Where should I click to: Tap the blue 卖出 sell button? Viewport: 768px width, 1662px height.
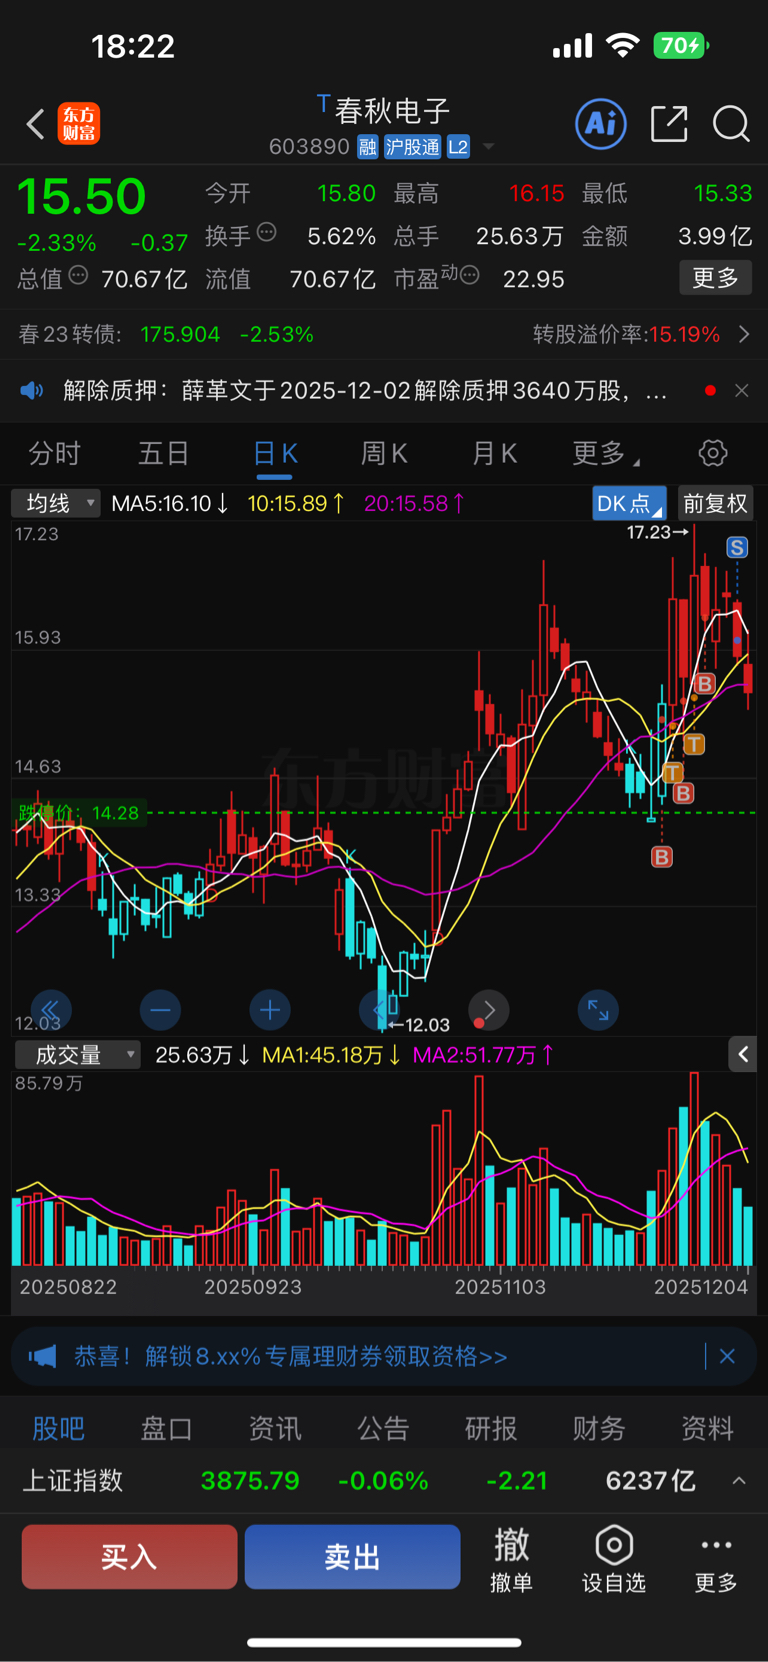(352, 1557)
